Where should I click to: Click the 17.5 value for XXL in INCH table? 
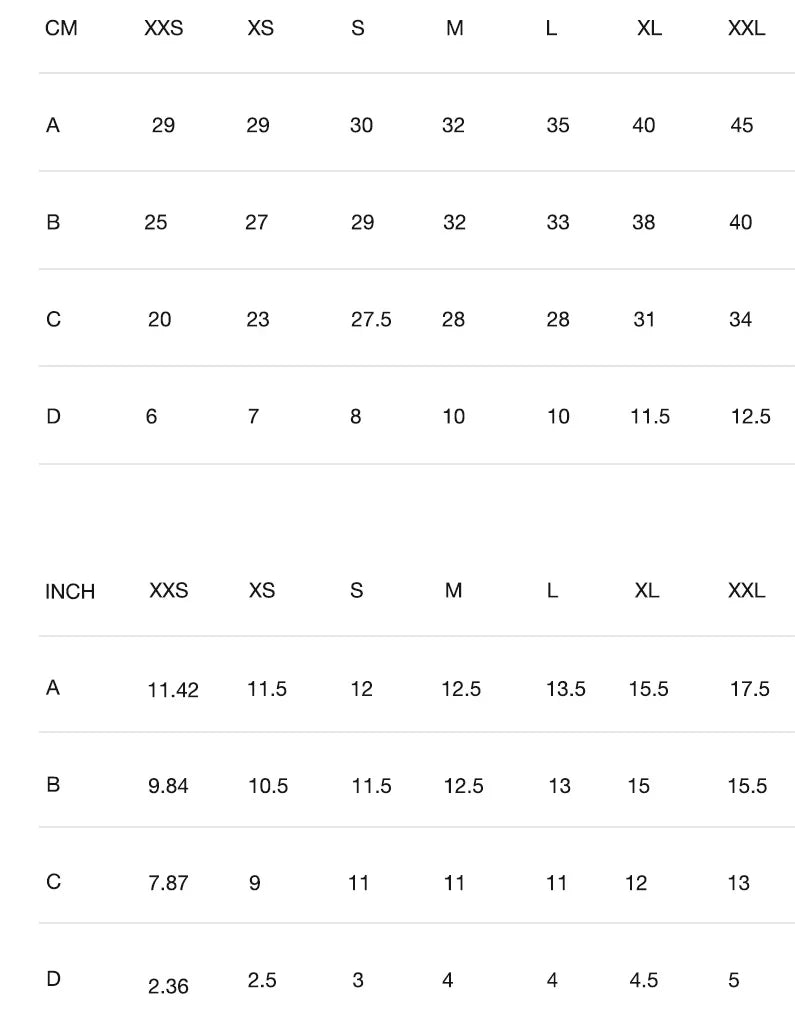[749, 689]
